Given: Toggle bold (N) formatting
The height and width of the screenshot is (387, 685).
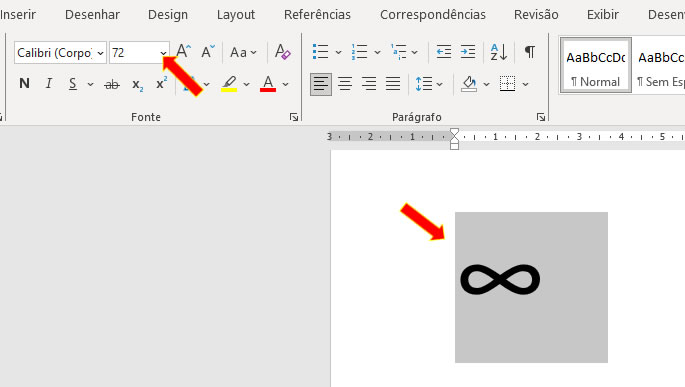Looking at the screenshot, I should (x=24, y=83).
